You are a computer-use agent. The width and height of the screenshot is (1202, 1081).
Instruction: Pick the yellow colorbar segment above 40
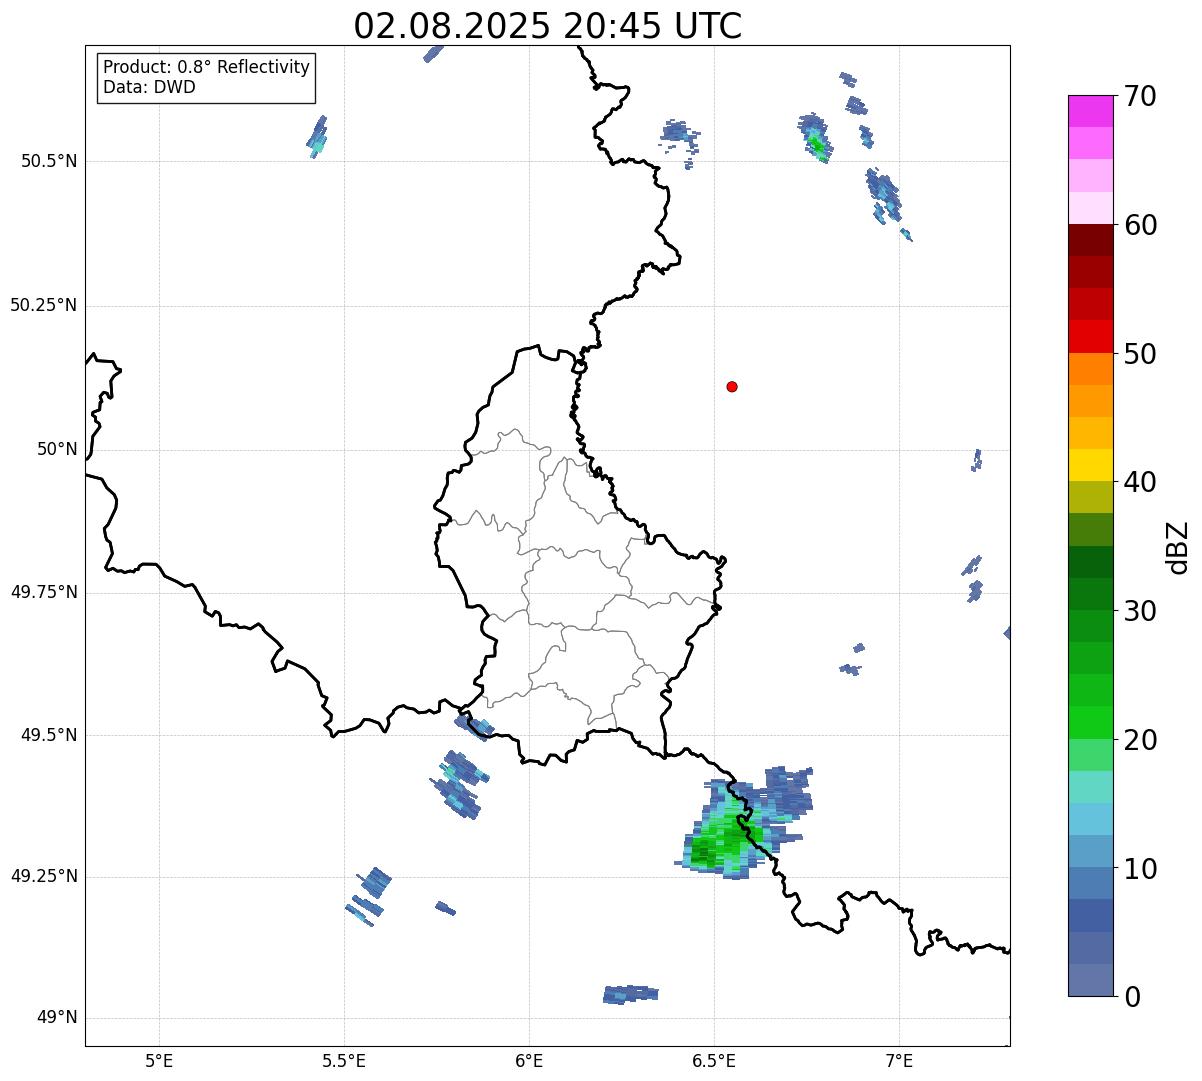tap(1091, 466)
